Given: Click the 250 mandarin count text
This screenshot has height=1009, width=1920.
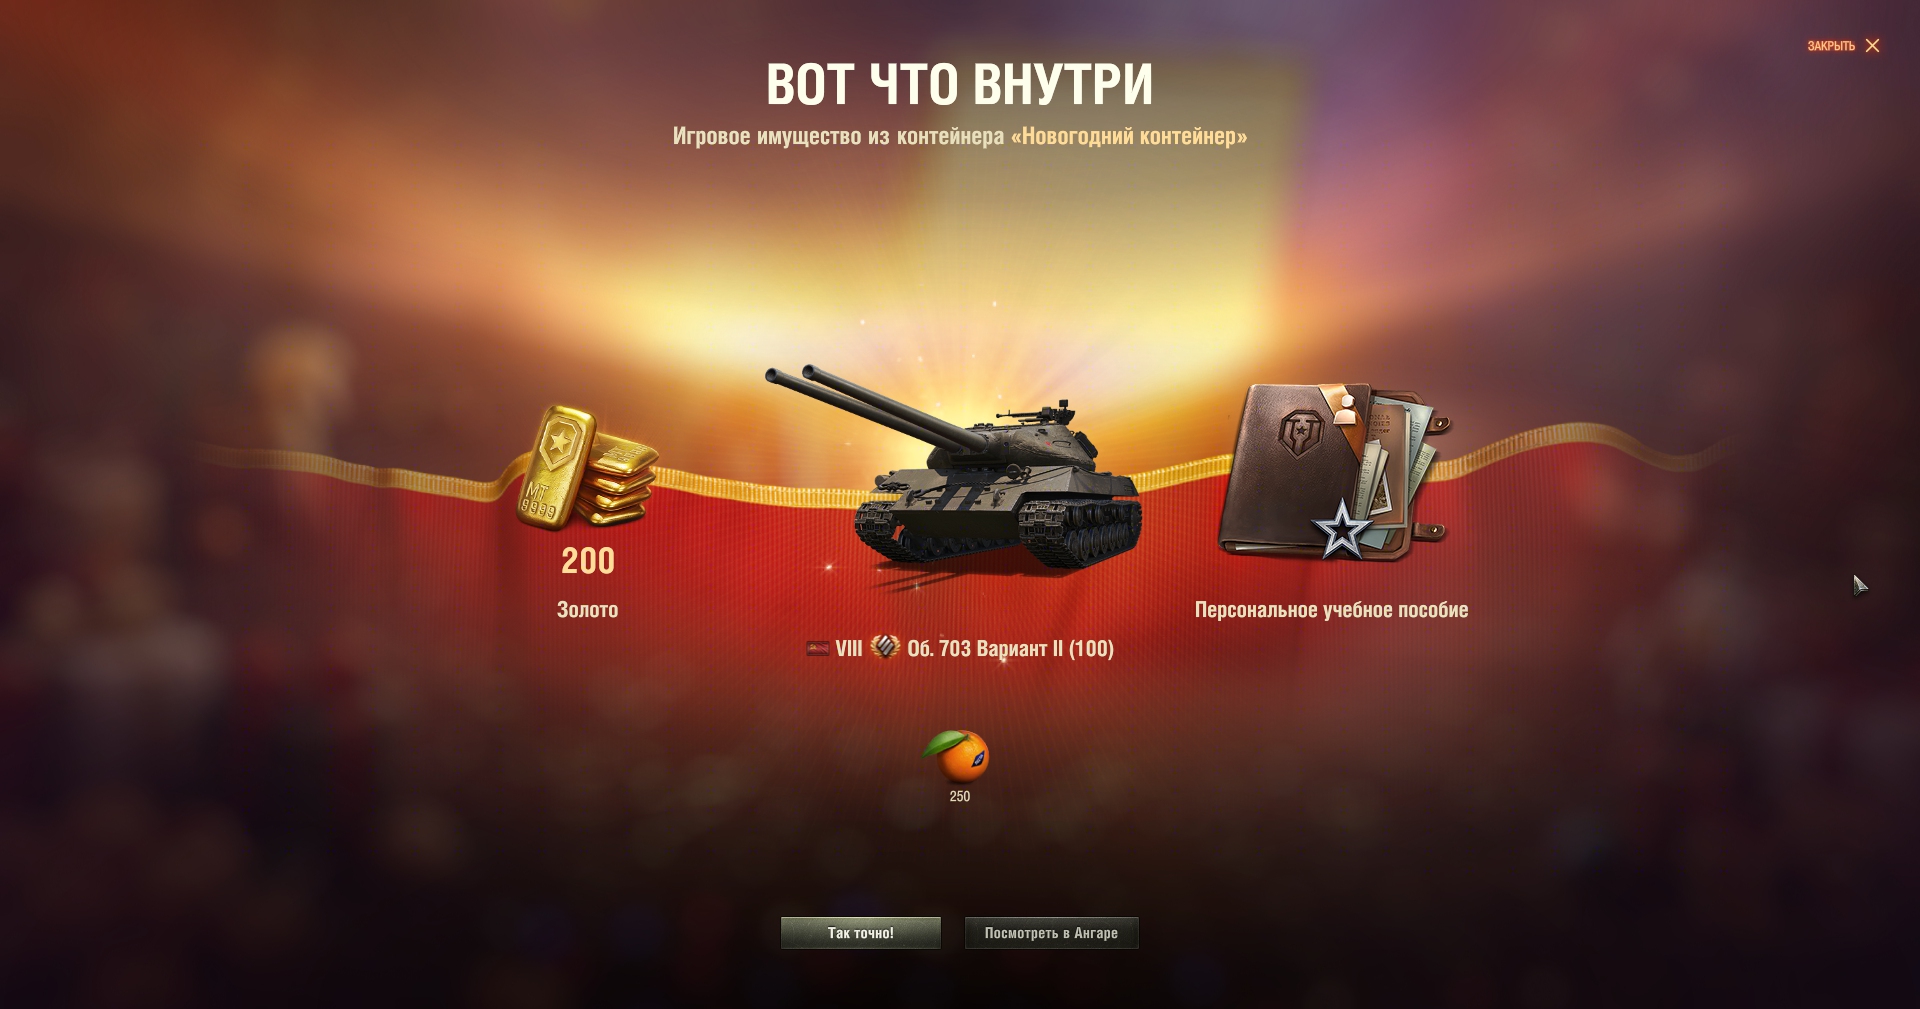Looking at the screenshot, I should click(x=960, y=797).
